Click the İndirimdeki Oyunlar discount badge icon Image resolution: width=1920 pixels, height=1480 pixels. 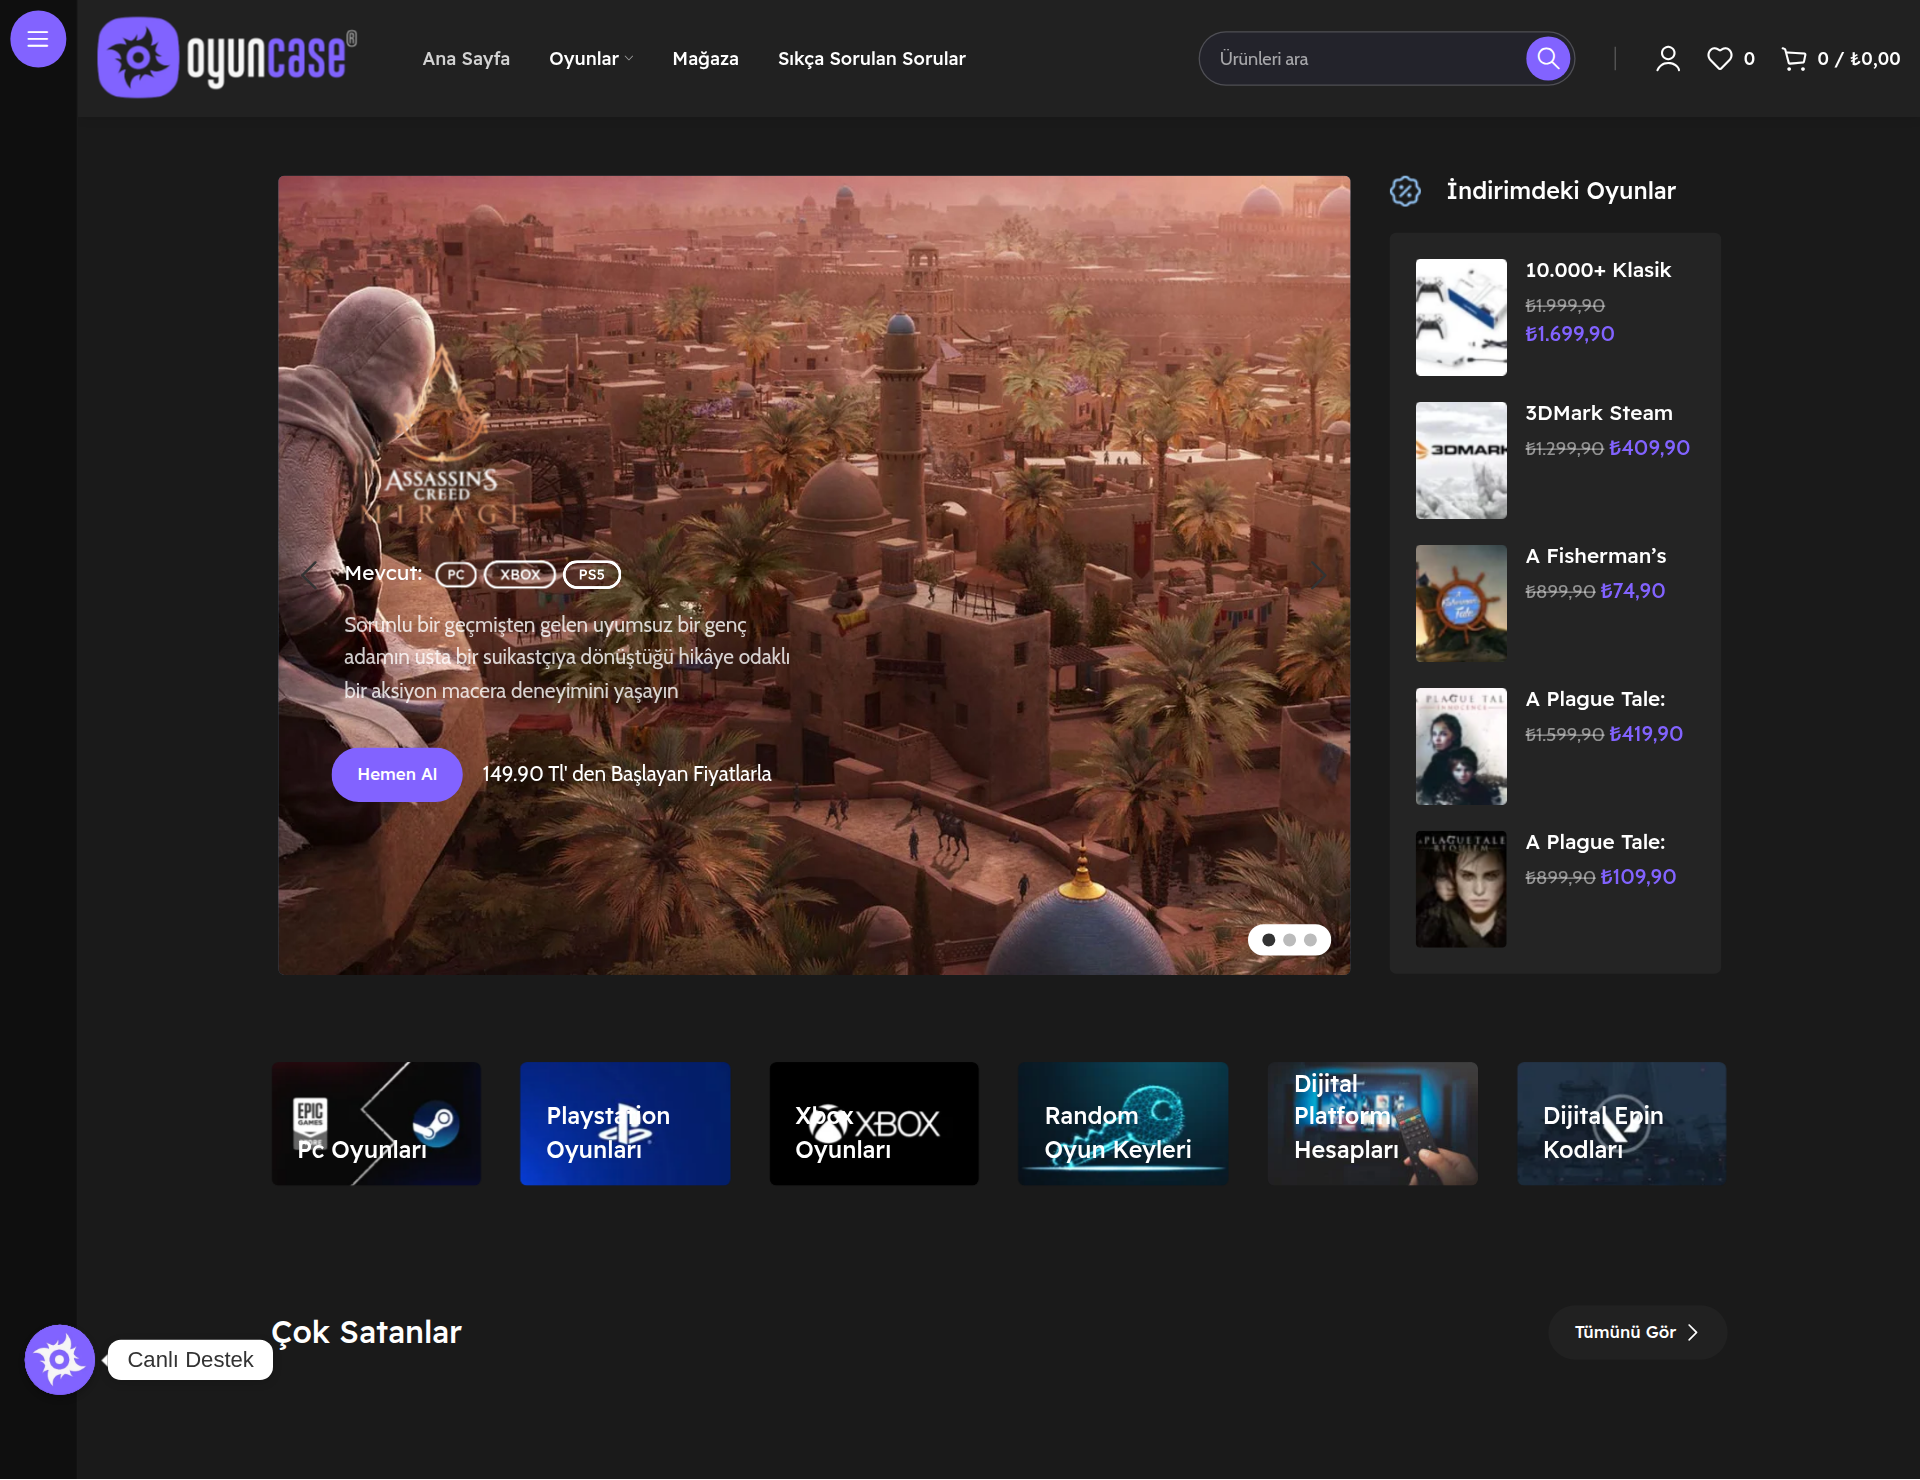click(x=1405, y=190)
